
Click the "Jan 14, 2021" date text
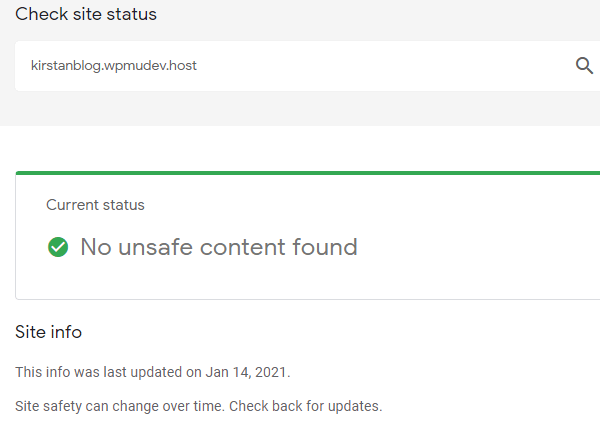[247, 372]
